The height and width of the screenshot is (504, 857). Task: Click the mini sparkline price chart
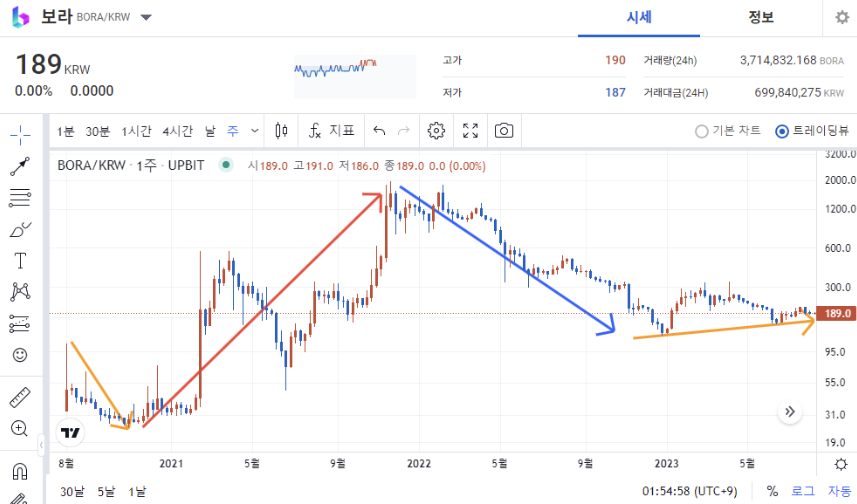(355, 76)
